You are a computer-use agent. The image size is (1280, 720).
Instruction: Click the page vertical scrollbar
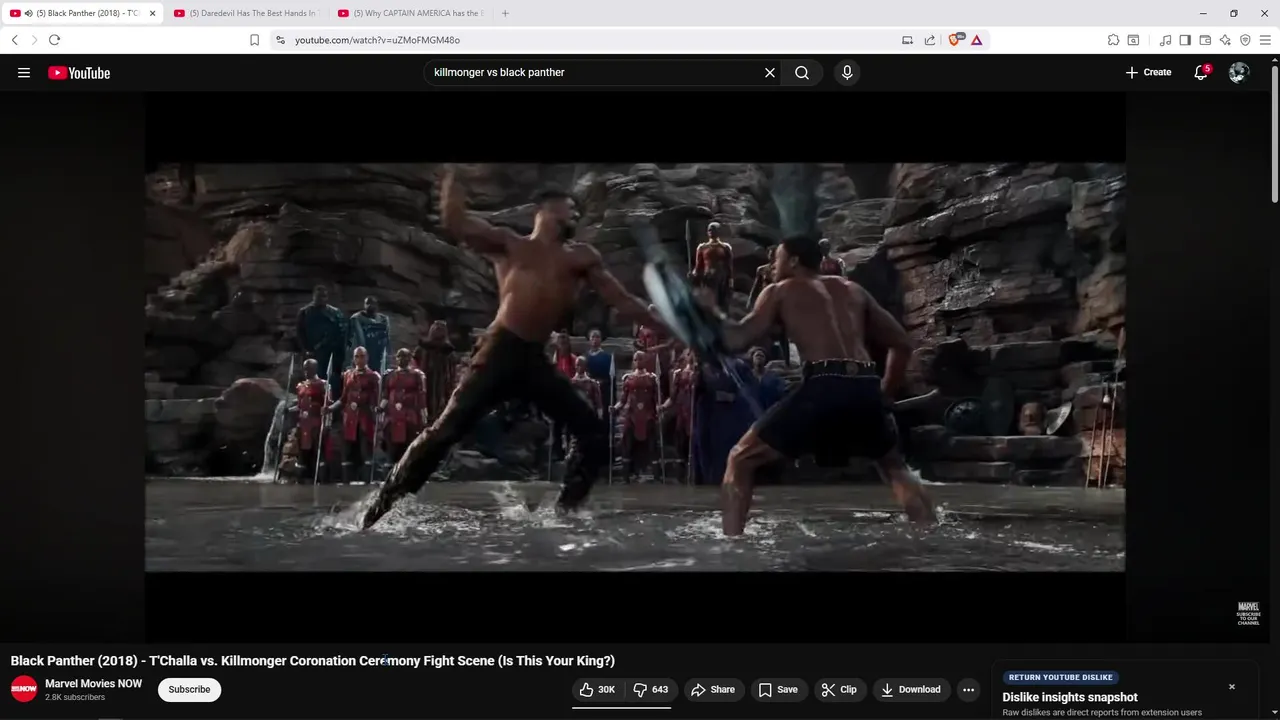tap(1274, 133)
